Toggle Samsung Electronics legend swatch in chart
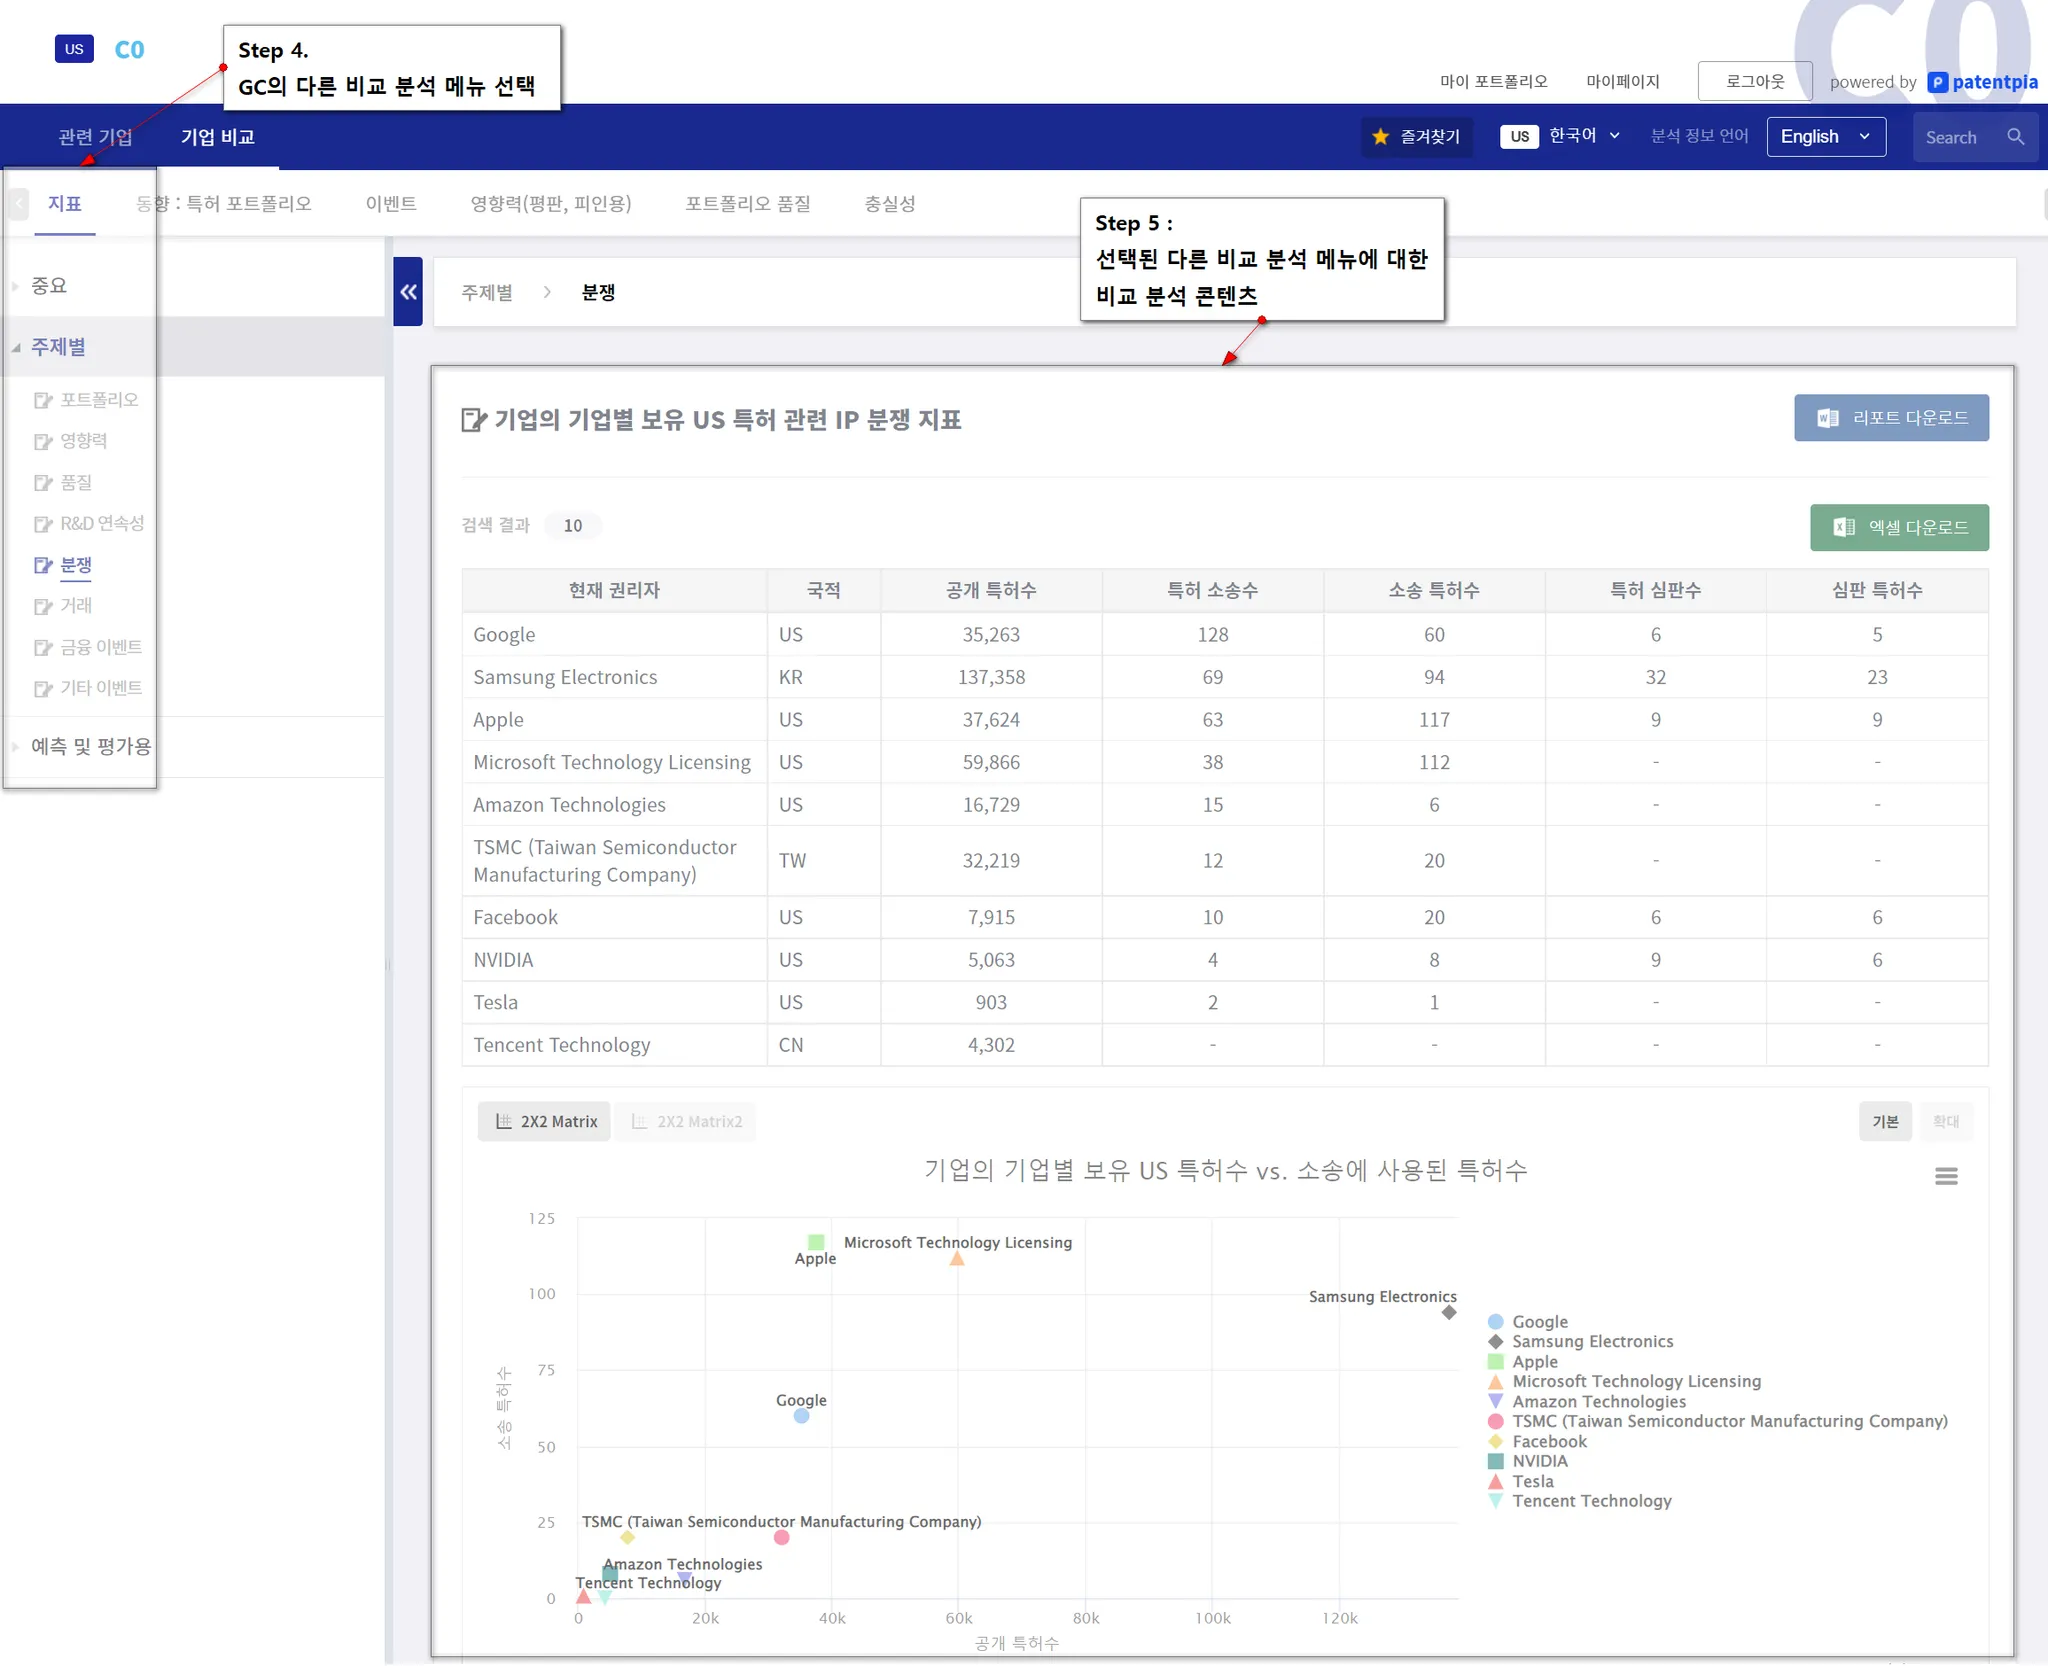This screenshot has height=1666, width=2048. coord(1495,1342)
